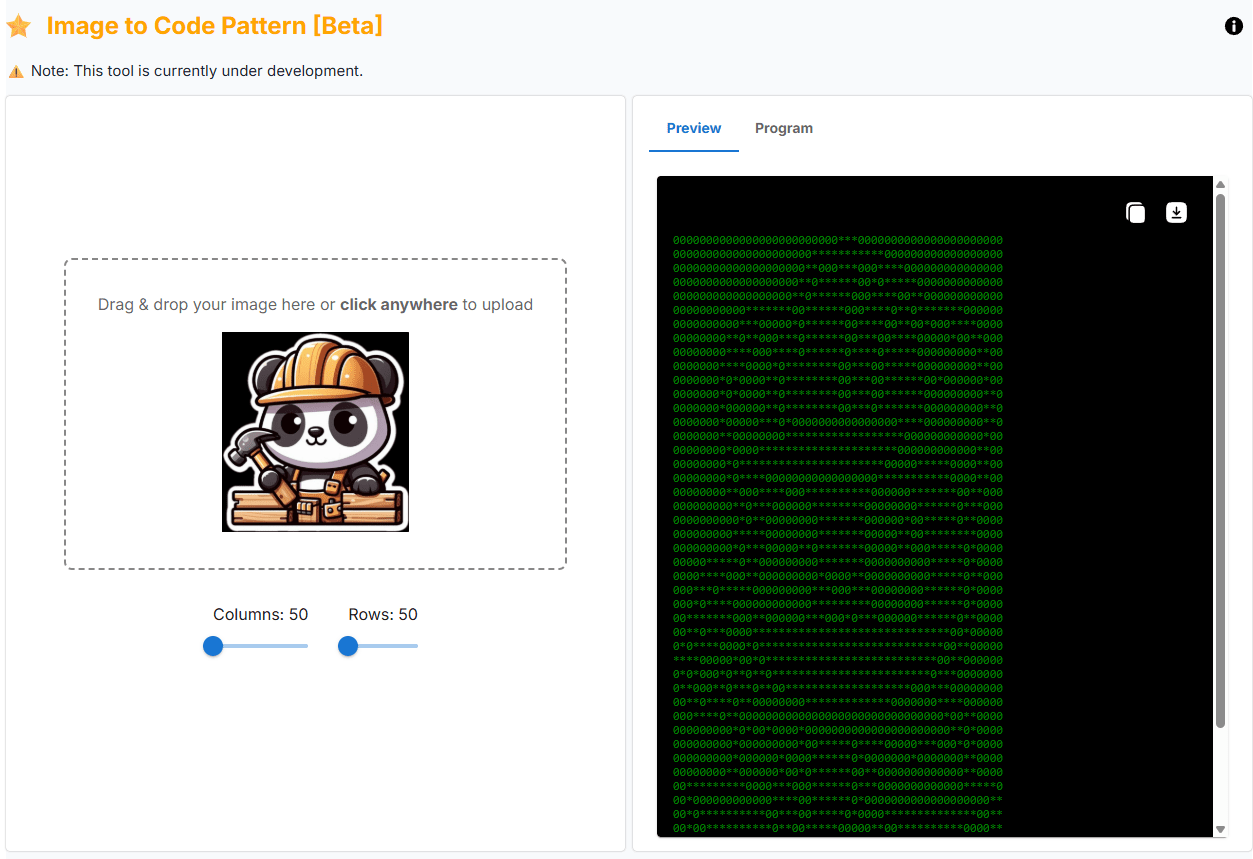
Task: Click the Rows slider handle
Action: pos(347,646)
